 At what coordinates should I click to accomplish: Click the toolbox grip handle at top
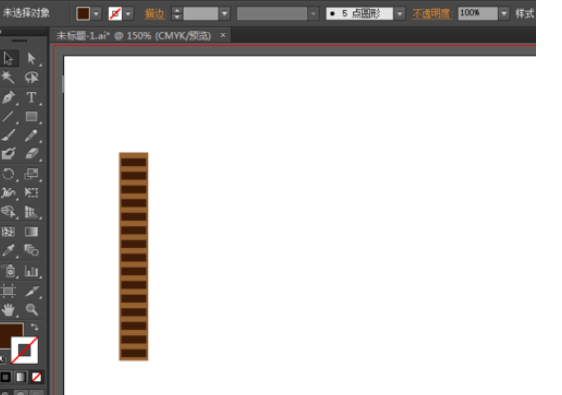click(x=19, y=41)
